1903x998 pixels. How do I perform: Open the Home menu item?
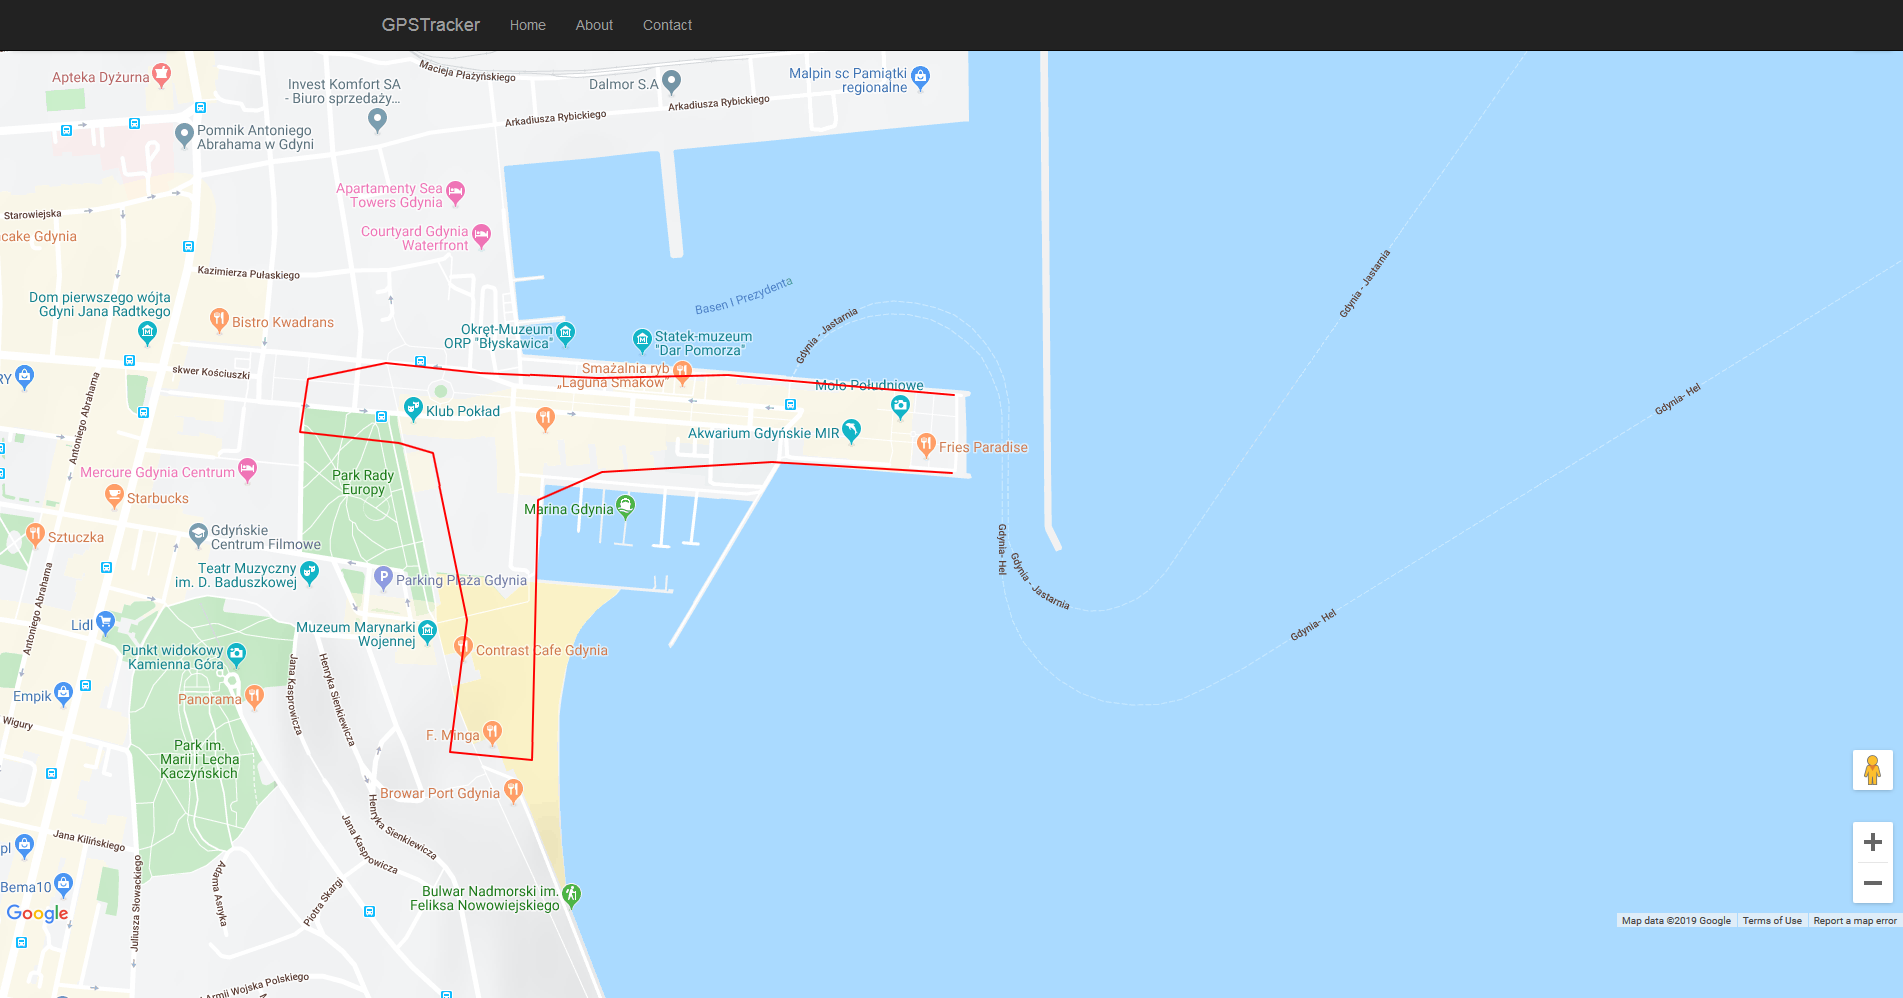[x=527, y=25]
